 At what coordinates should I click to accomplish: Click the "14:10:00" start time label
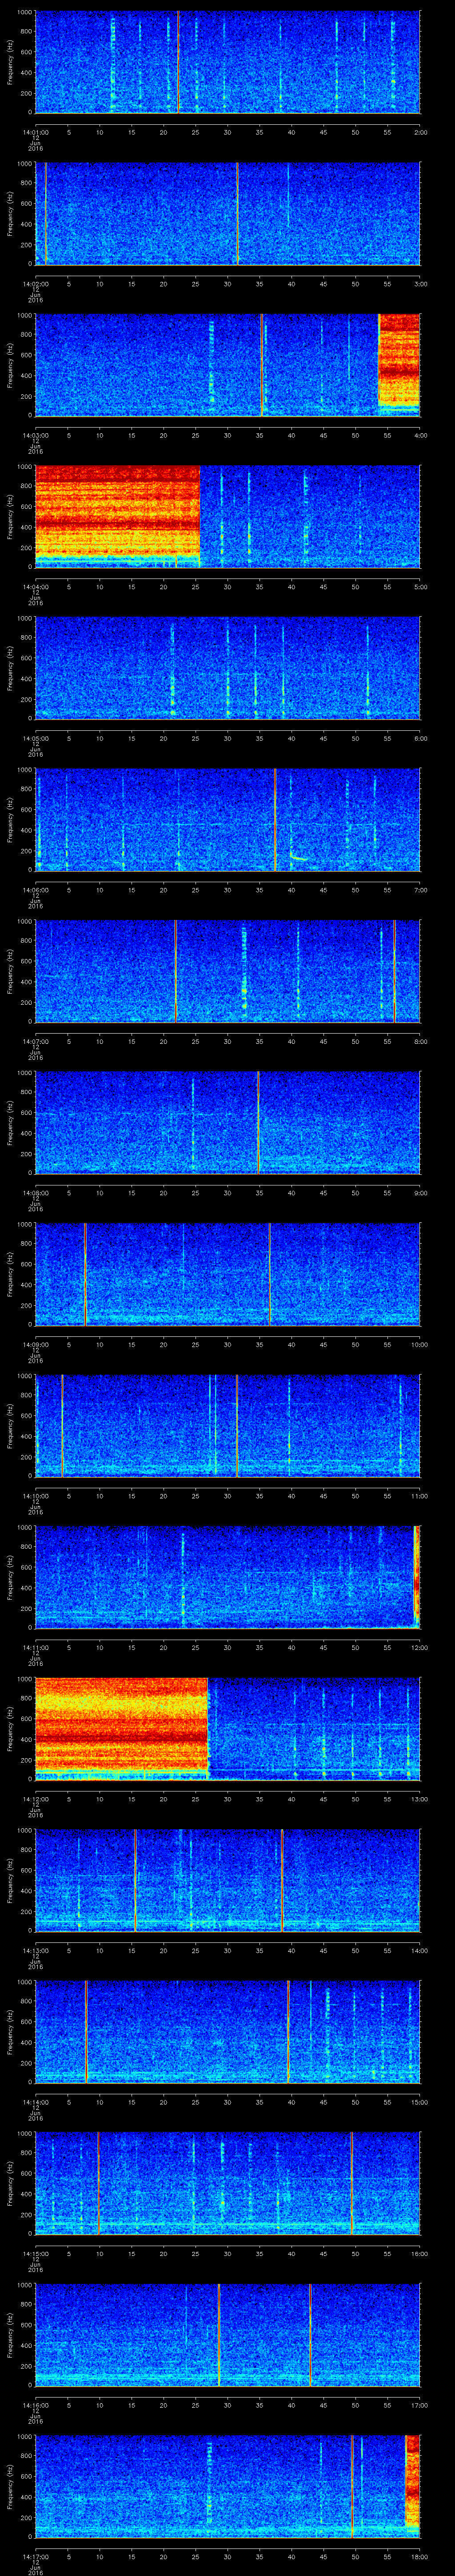click(x=35, y=1495)
